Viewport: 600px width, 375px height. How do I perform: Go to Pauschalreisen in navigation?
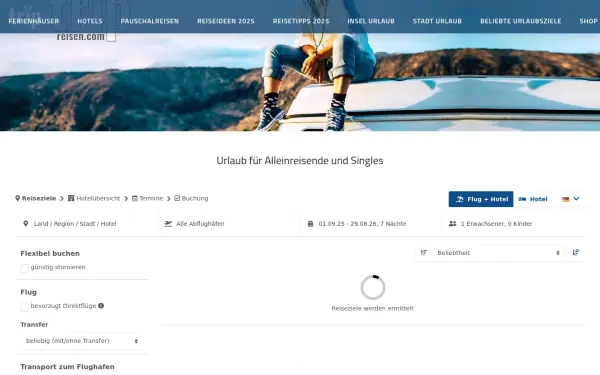[150, 21]
